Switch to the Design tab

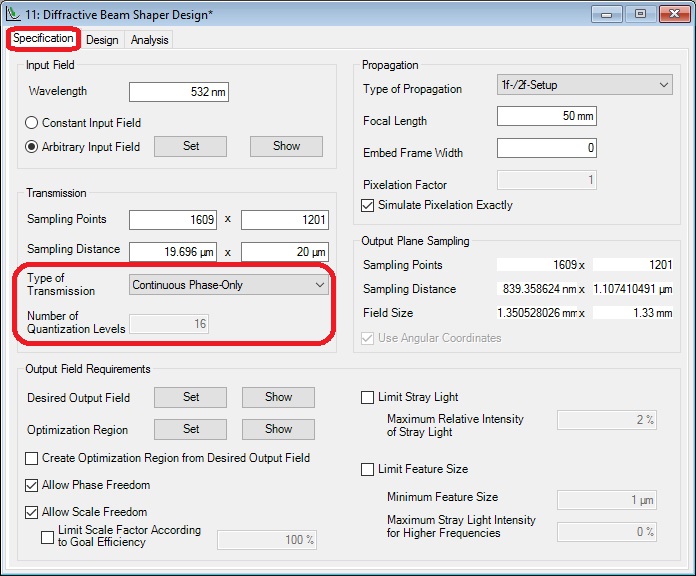tap(101, 40)
